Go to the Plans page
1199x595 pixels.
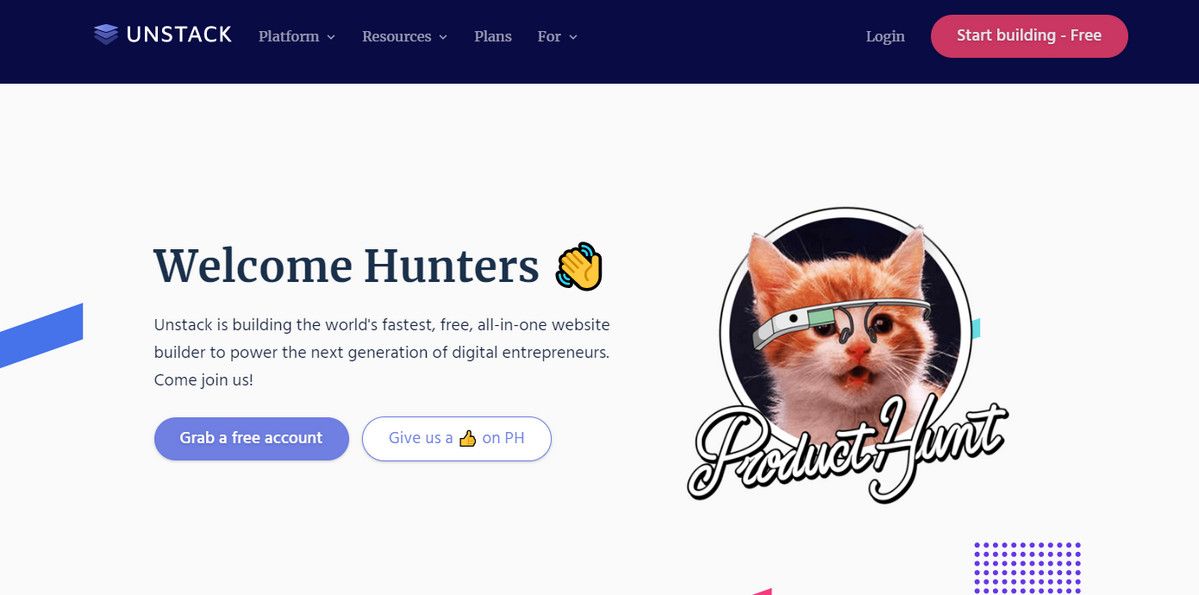(x=492, y=36)
